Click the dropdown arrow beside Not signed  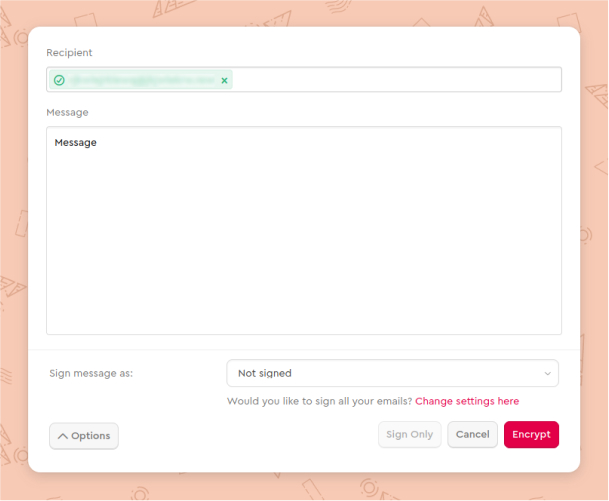[547, 374]
